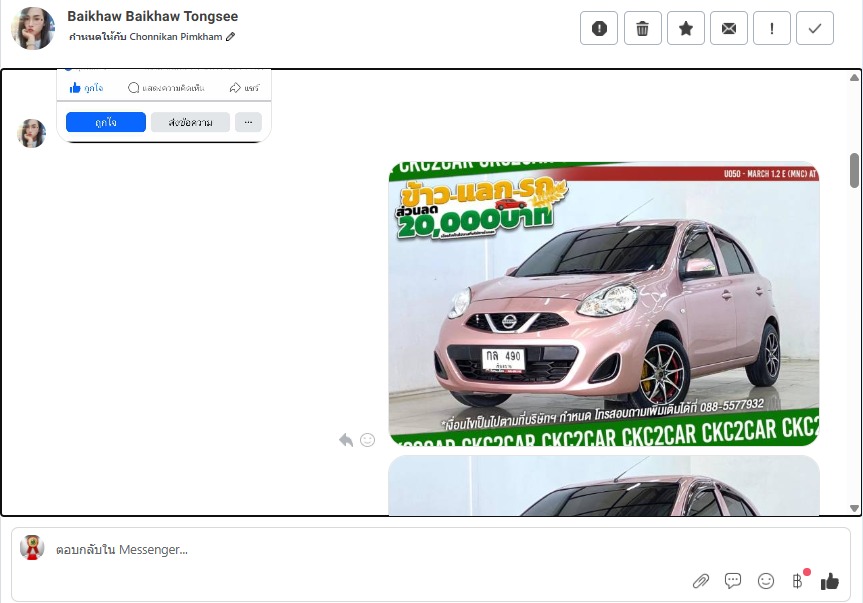The height and width of the screenshot is (603, 863).
Task: Reply to the pink car image message
Action: click(346, 440)
